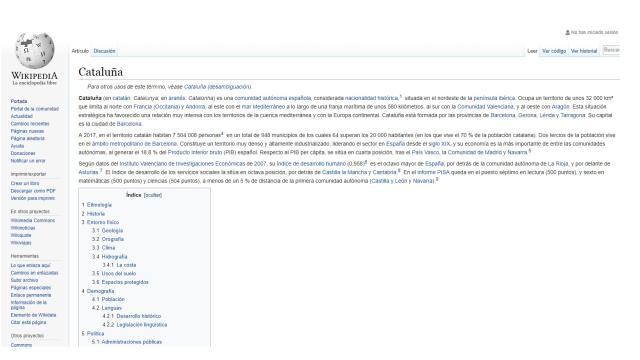Go to 4.2 Lenguas entry
The image size is (640, 360).
click(x=111, y=308)
